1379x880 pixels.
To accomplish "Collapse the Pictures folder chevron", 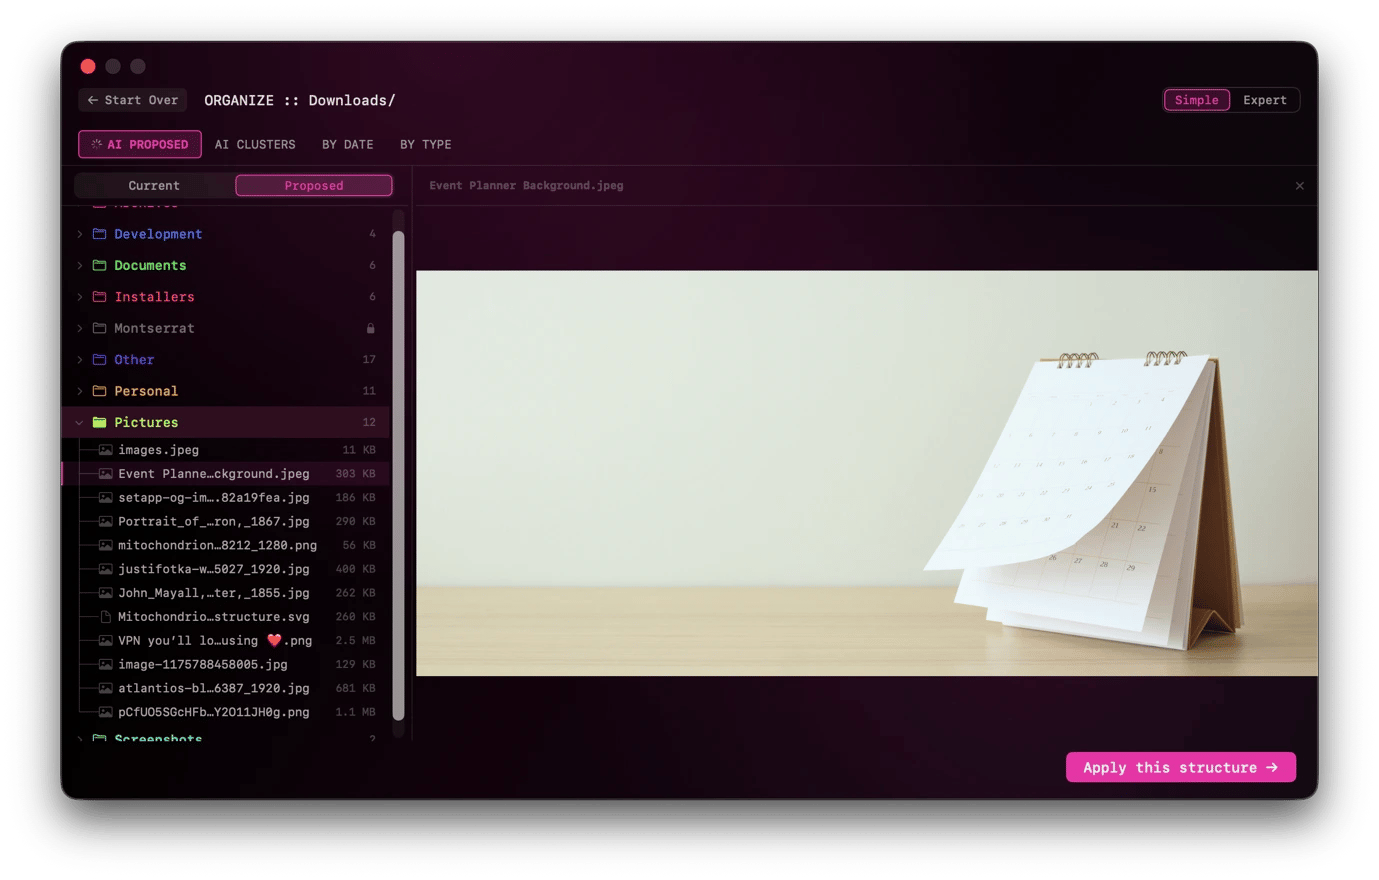I will pyautogui.click(x=80, y=422).
